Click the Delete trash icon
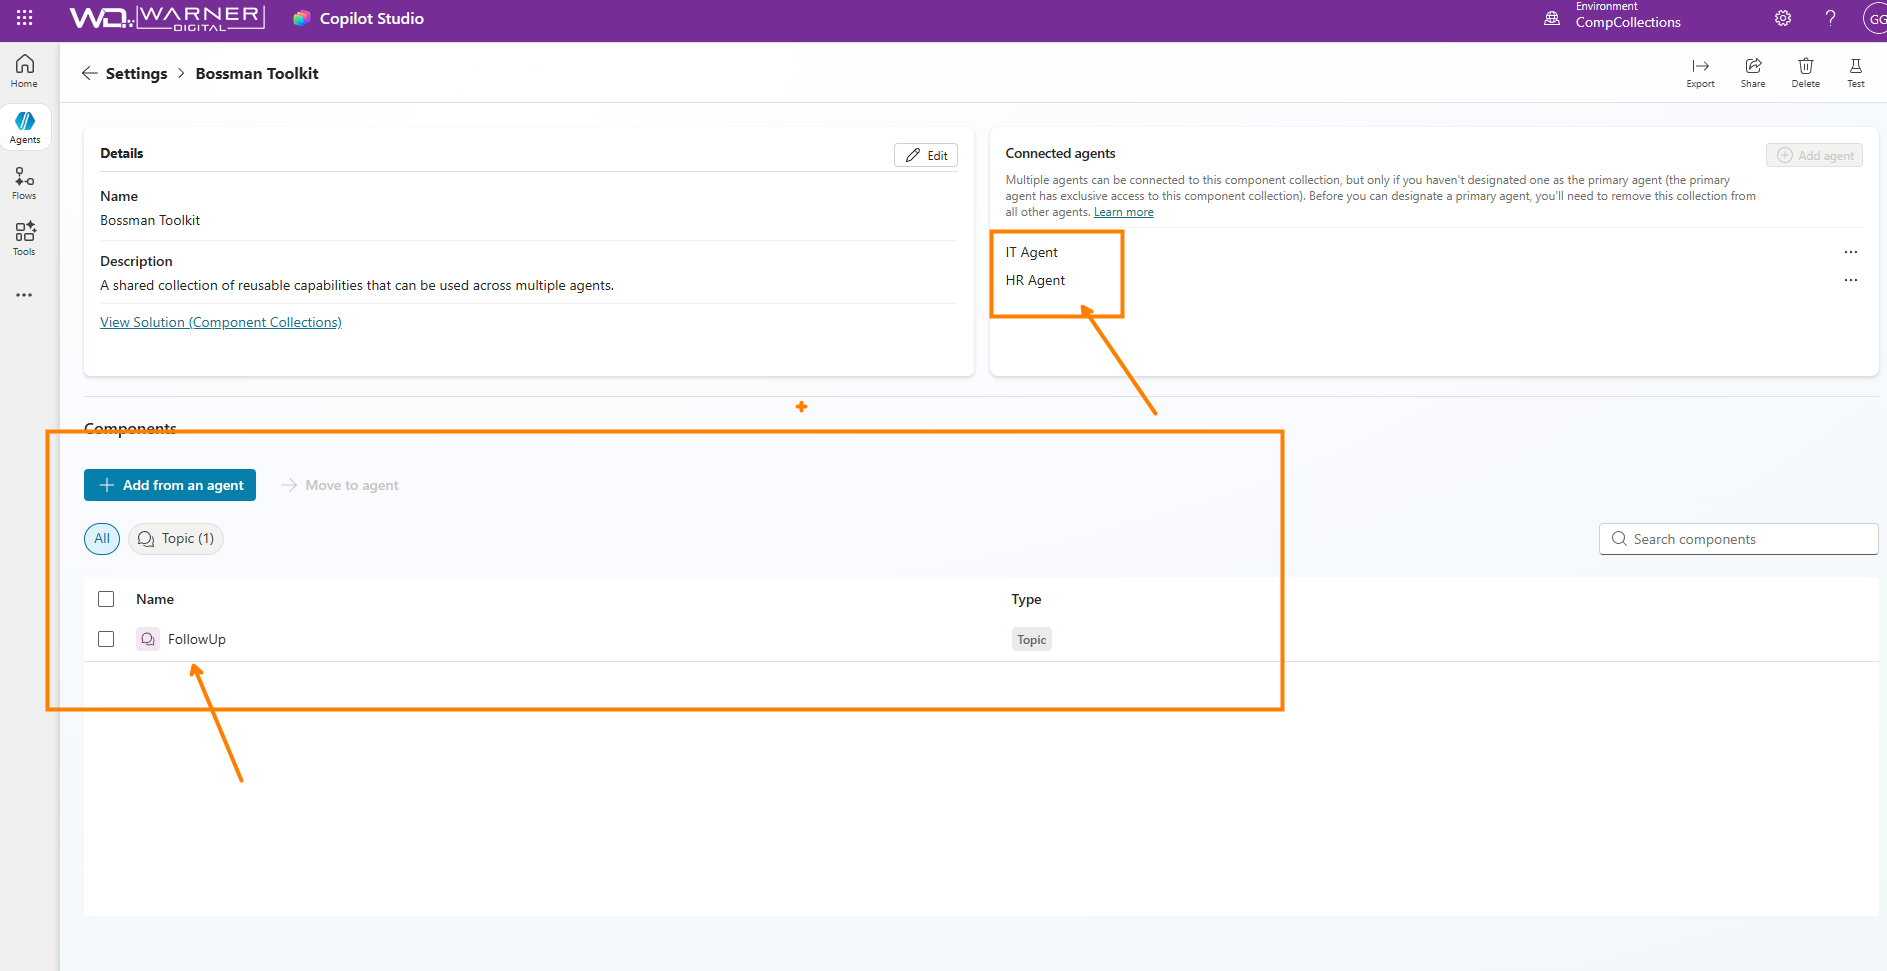 point(1805,72)
